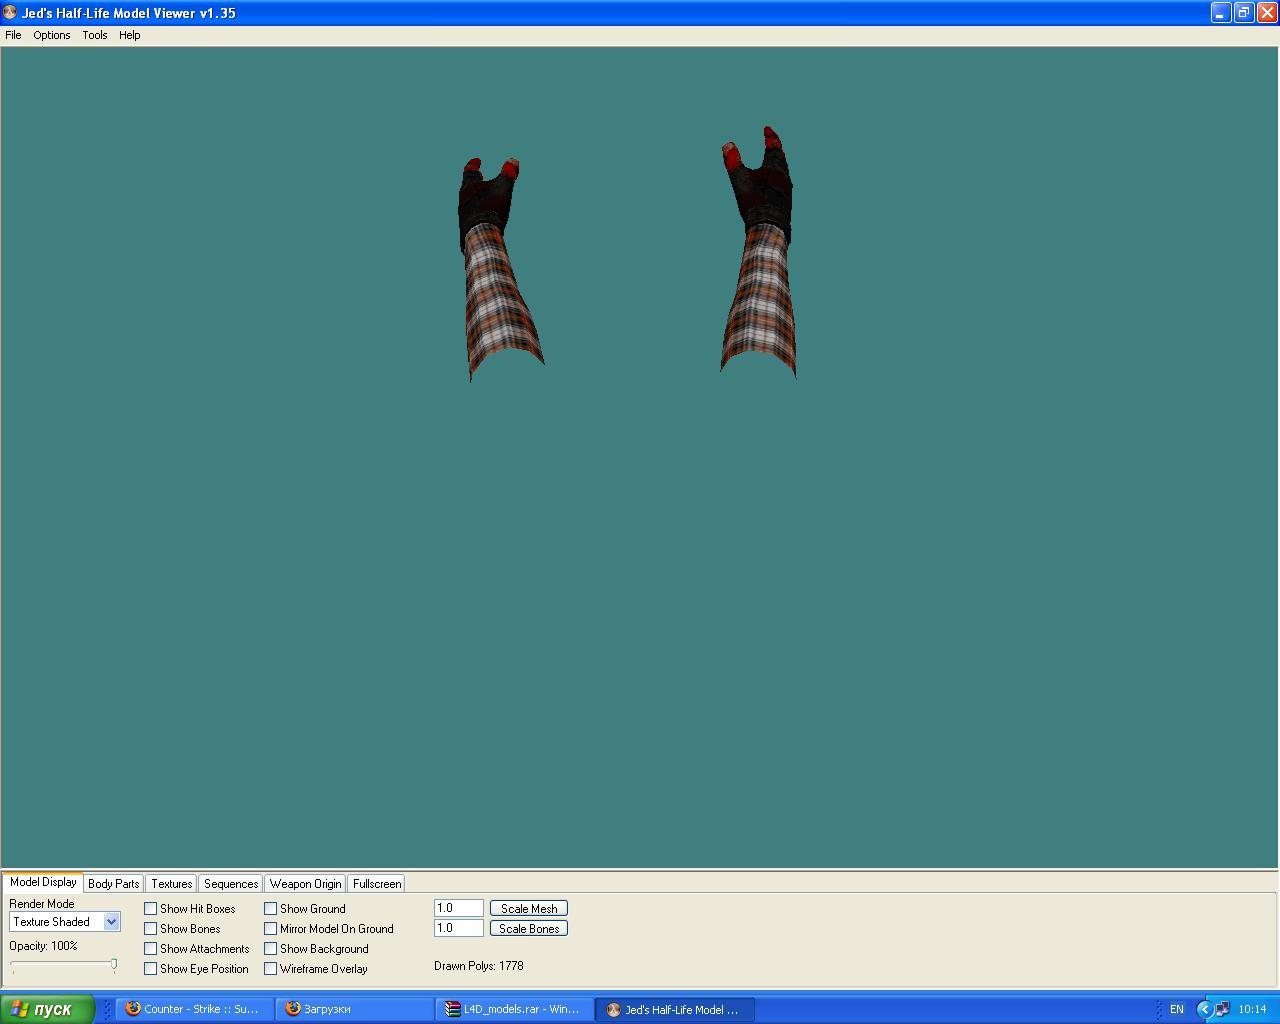Click the EN language indicator
Viewport: 1280px width, 1024px height.
[x=1177, y=1009]
